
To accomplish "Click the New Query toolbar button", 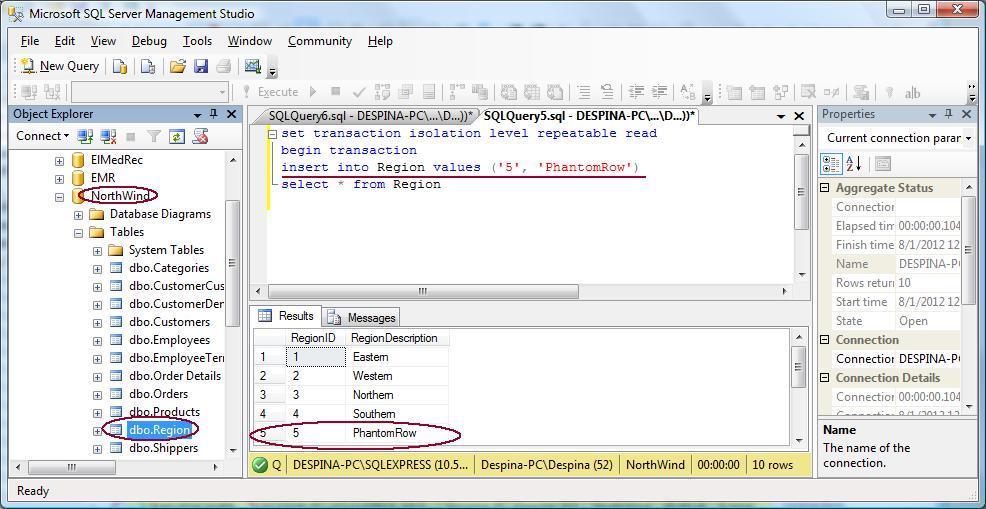I will [x=59, y=66].
